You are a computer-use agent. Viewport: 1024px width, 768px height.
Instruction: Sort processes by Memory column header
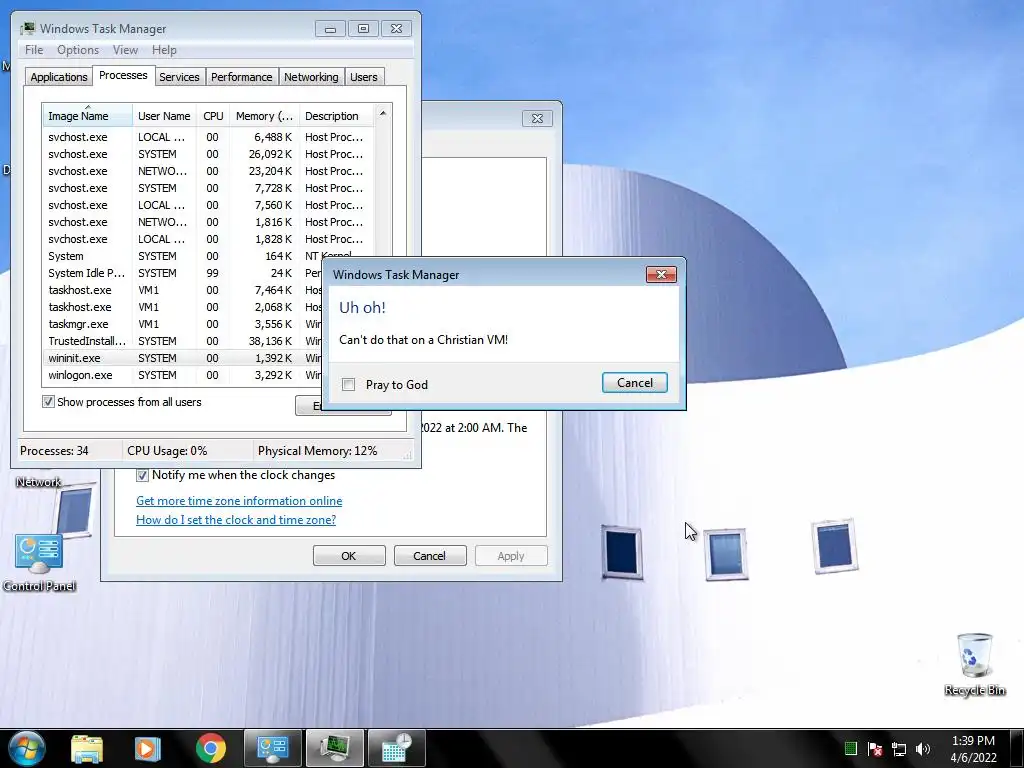click(x=264, y=116)
